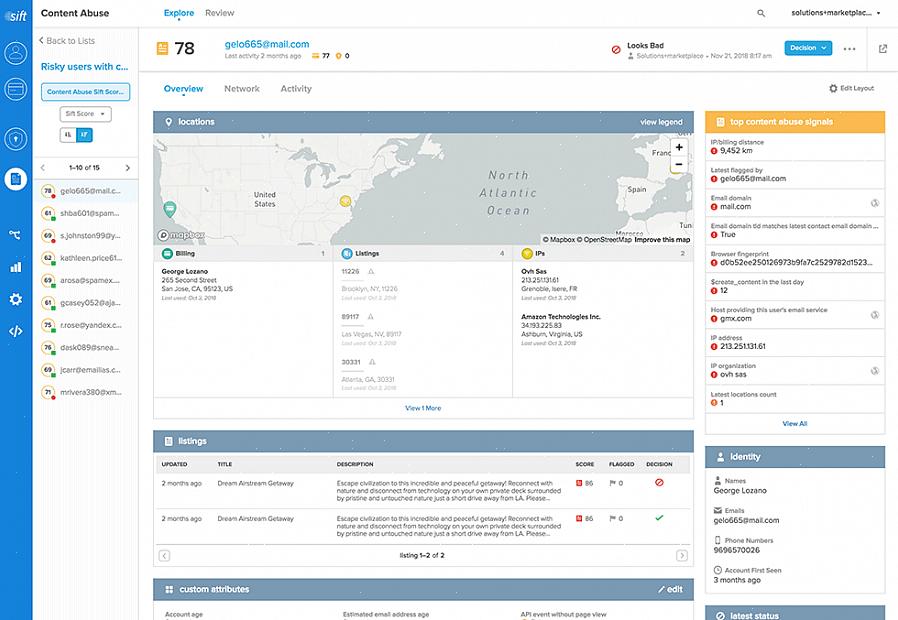Open the settings gear in left sidebar

coord(15,299)
